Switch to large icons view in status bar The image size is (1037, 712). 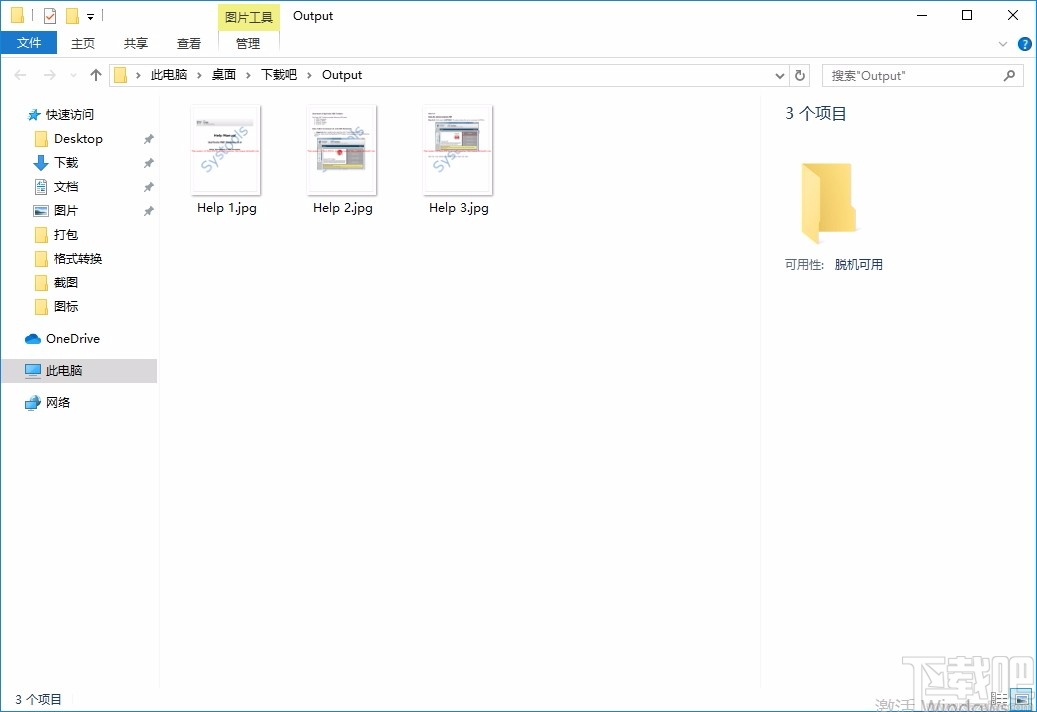coord(1021,698)
